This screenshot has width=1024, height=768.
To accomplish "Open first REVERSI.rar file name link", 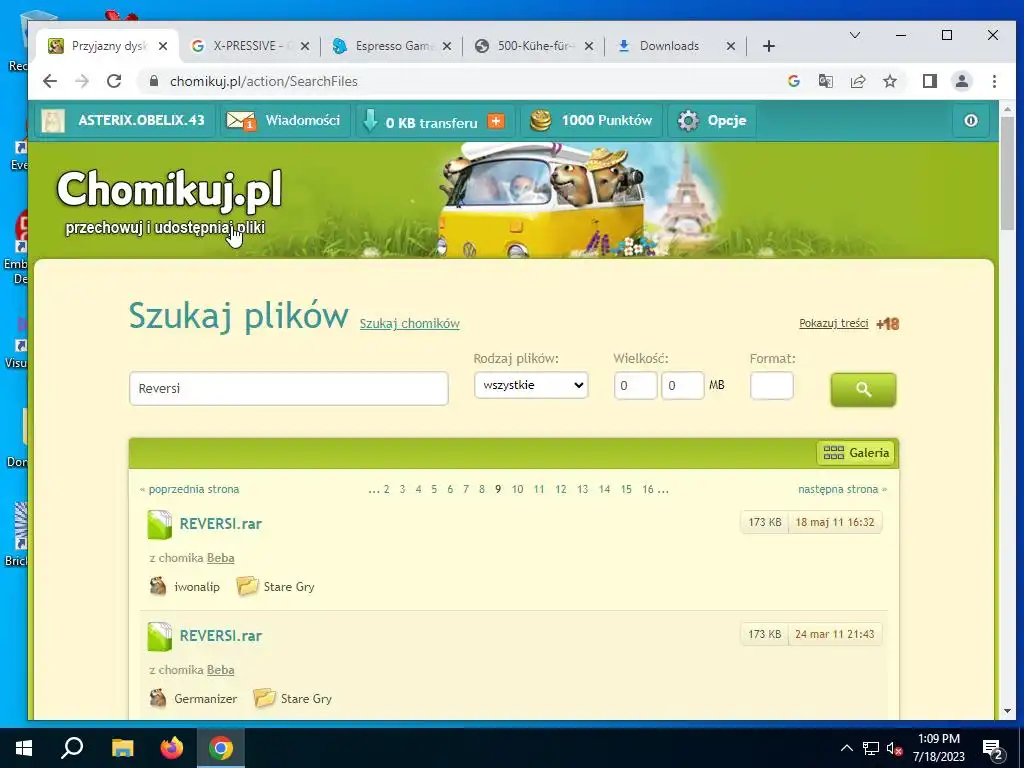I will pyautogui.click(x=221, y=524).
